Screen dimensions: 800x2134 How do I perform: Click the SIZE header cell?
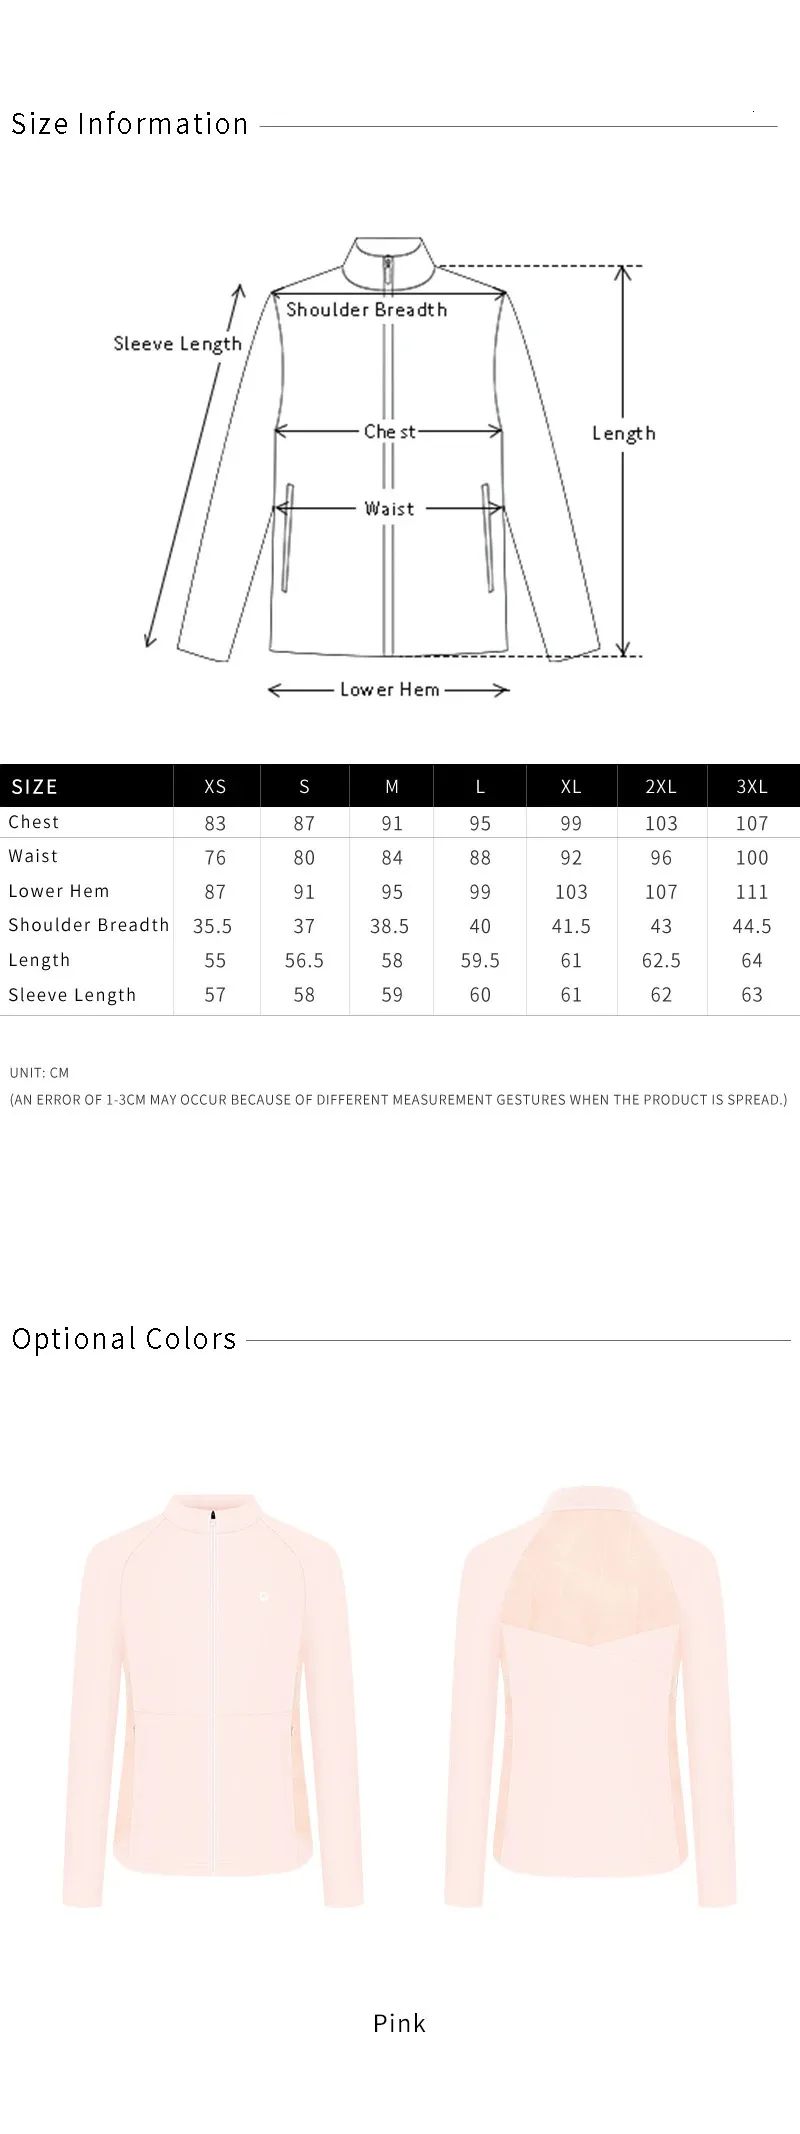pos(35,787)
